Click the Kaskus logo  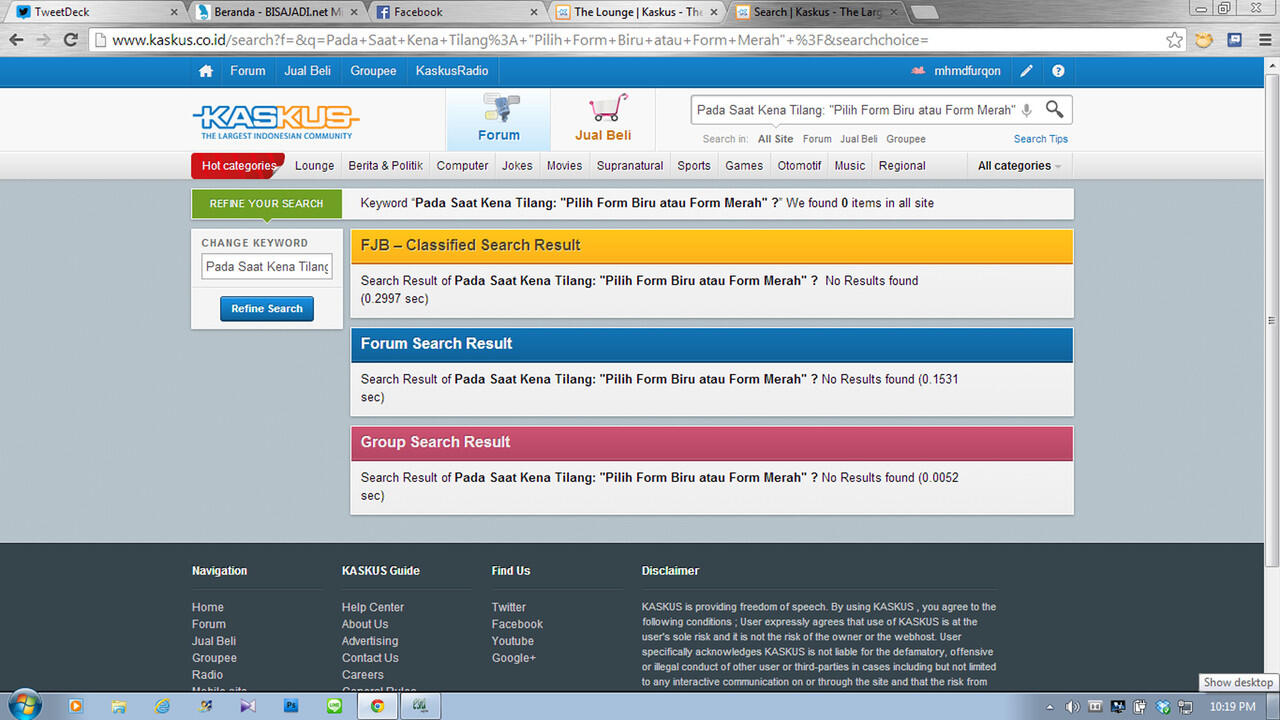click(x=276, y=122)
